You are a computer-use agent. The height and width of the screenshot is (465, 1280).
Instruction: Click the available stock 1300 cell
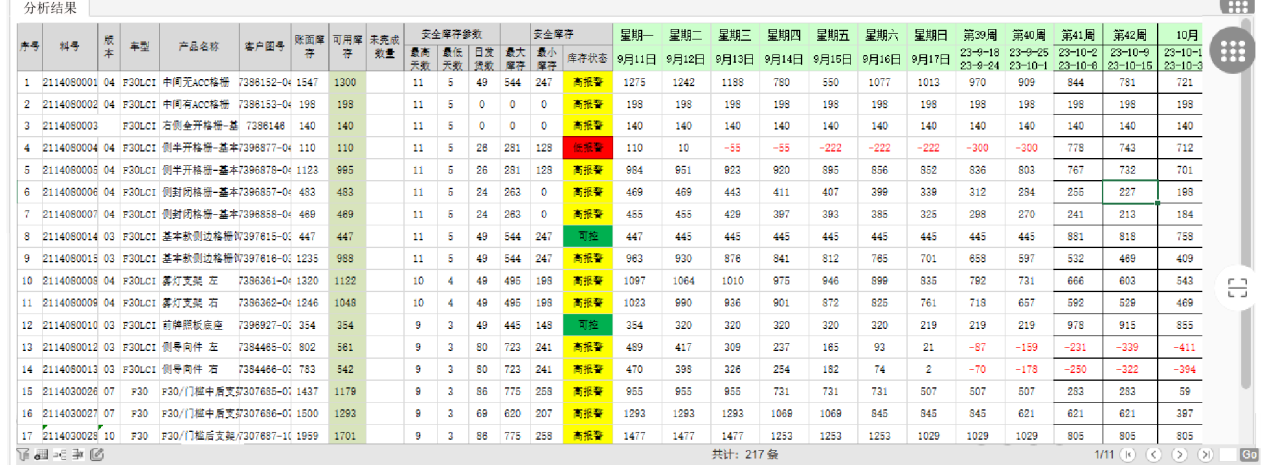click(x=347, y=81)
